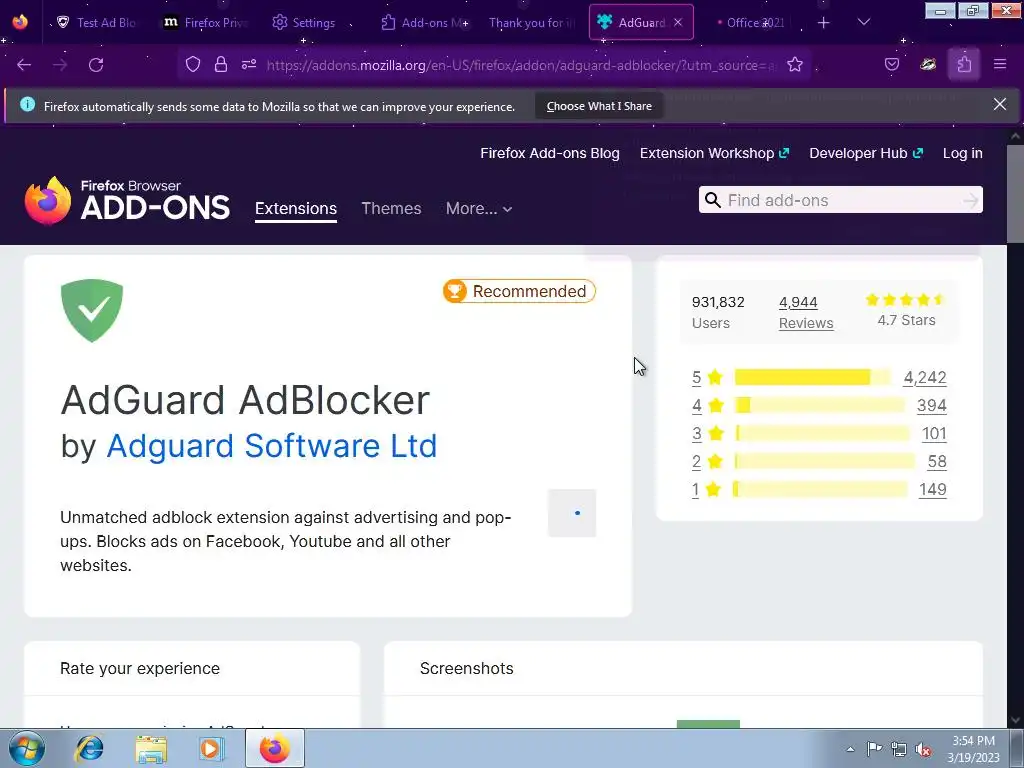Open the Firefox Add-ons Blog link
Screen dimensions: 1024x768
tap(550, 153)
